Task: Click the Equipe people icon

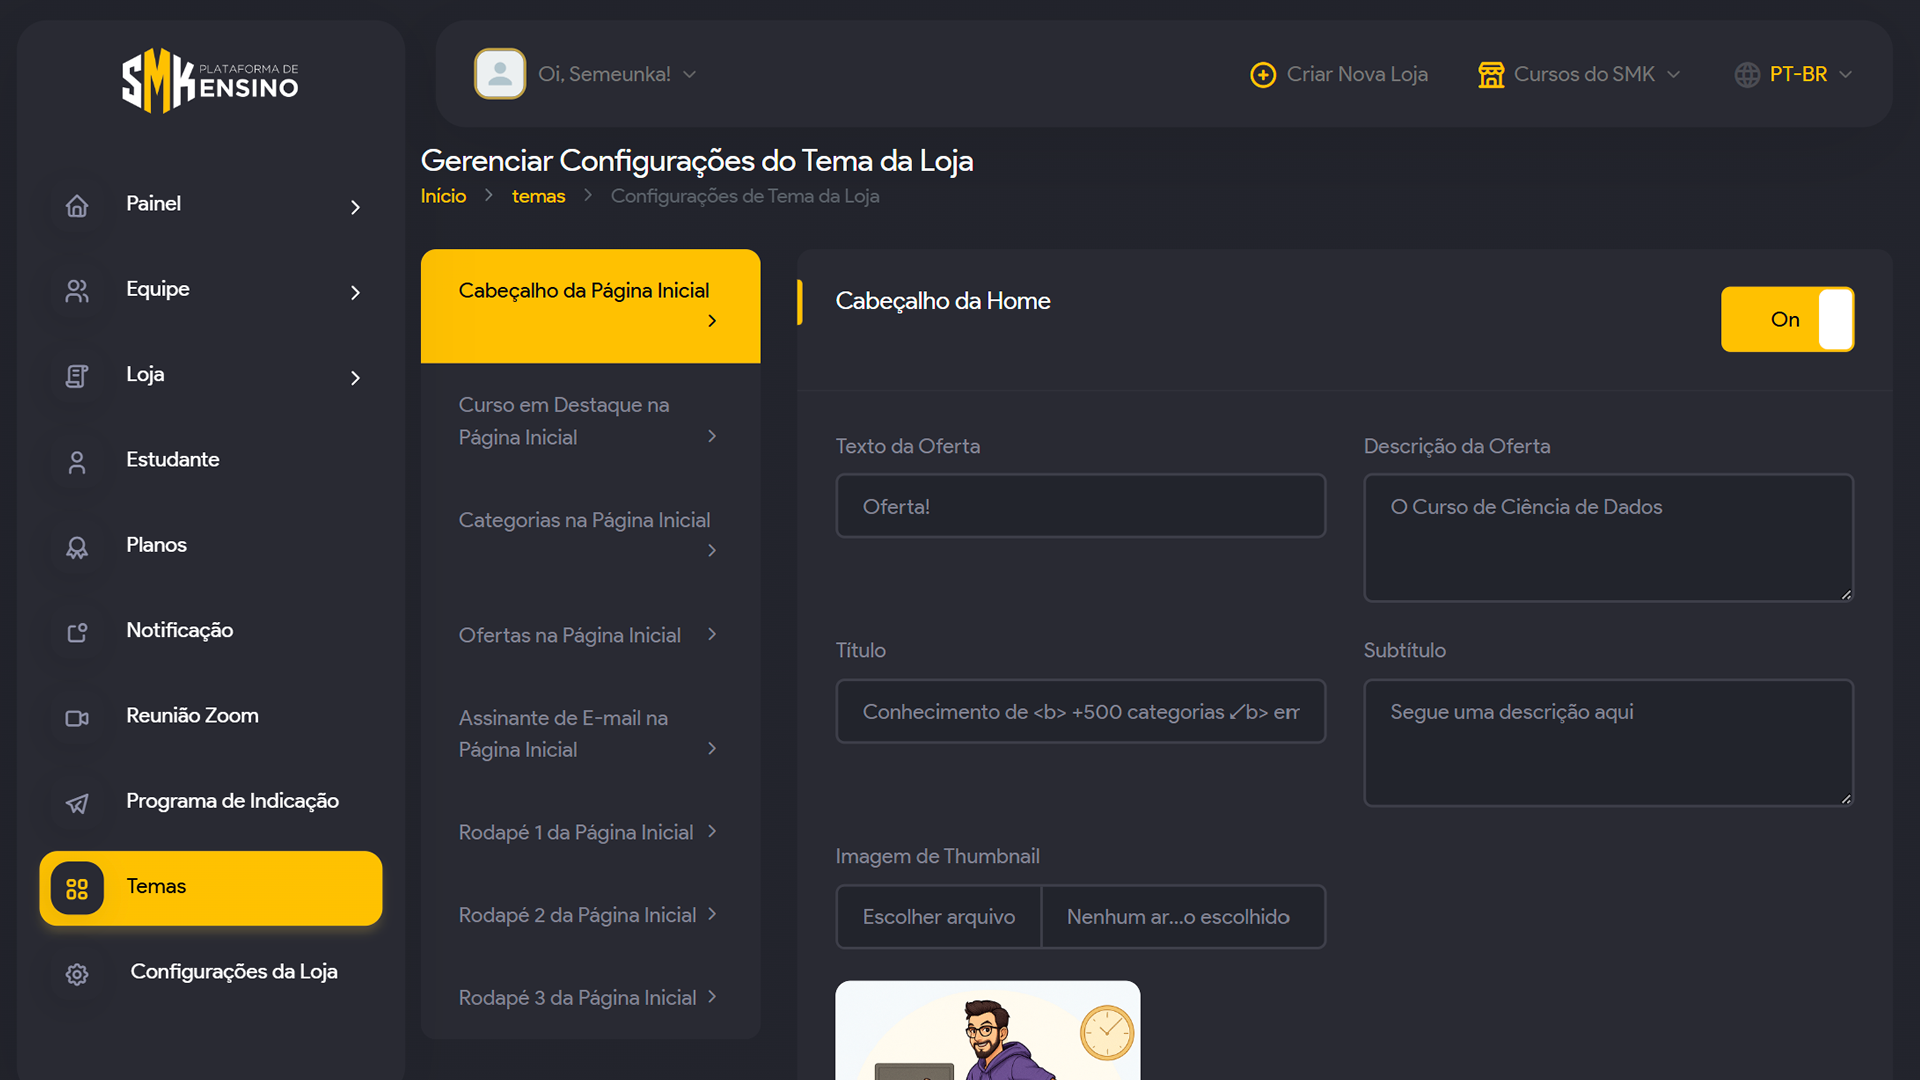Action: (77, 291)
